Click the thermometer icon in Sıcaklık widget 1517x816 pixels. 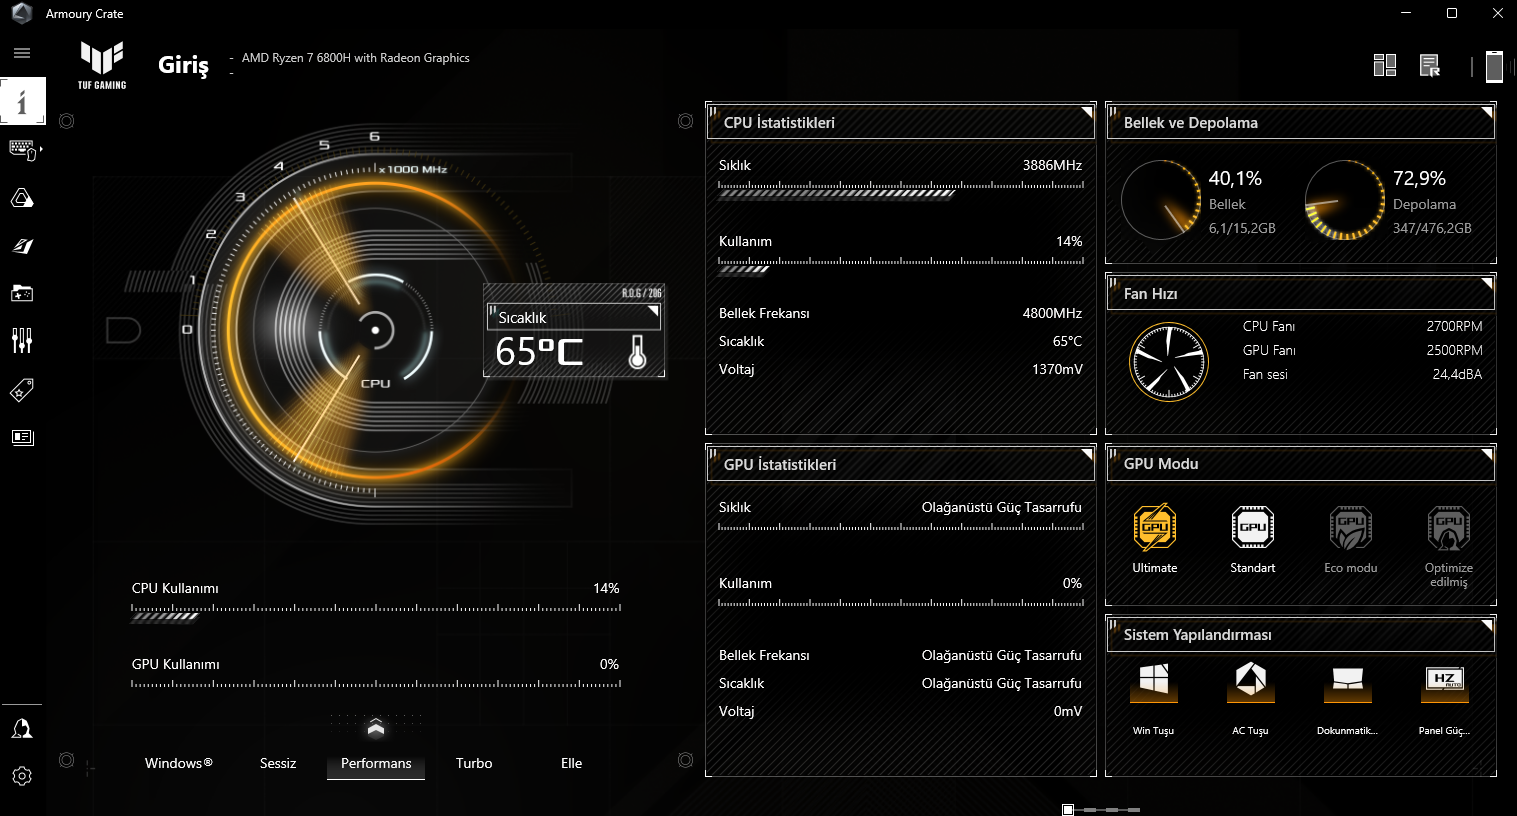638,352
